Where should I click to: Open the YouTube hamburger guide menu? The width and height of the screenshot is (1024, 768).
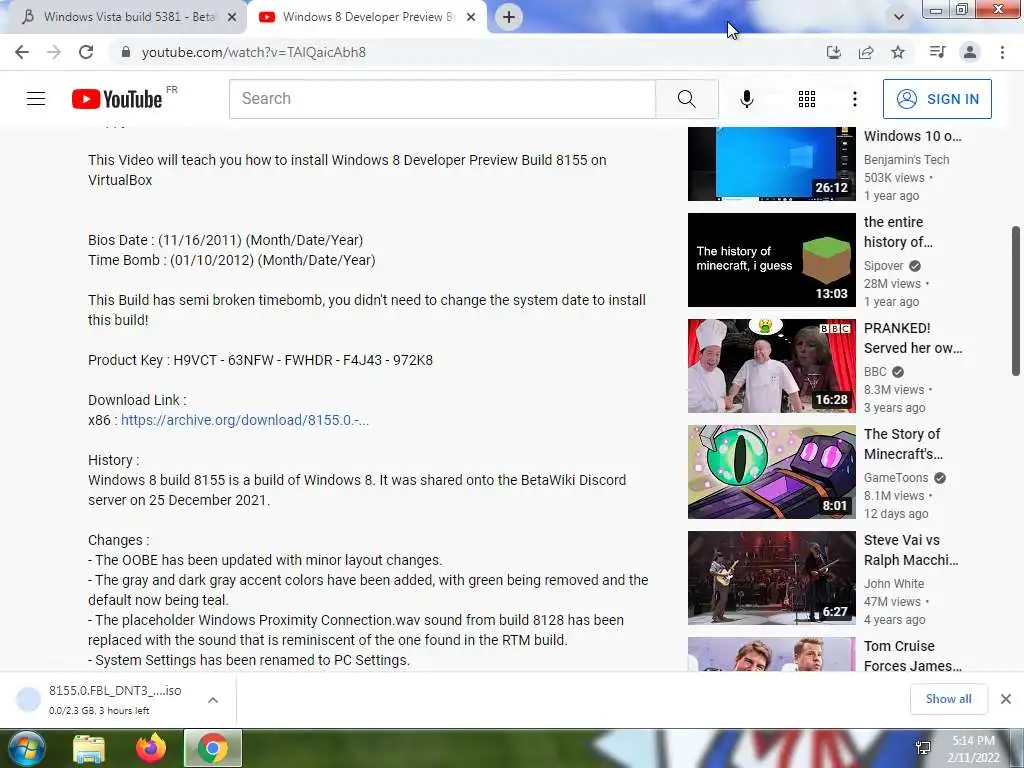36,99
